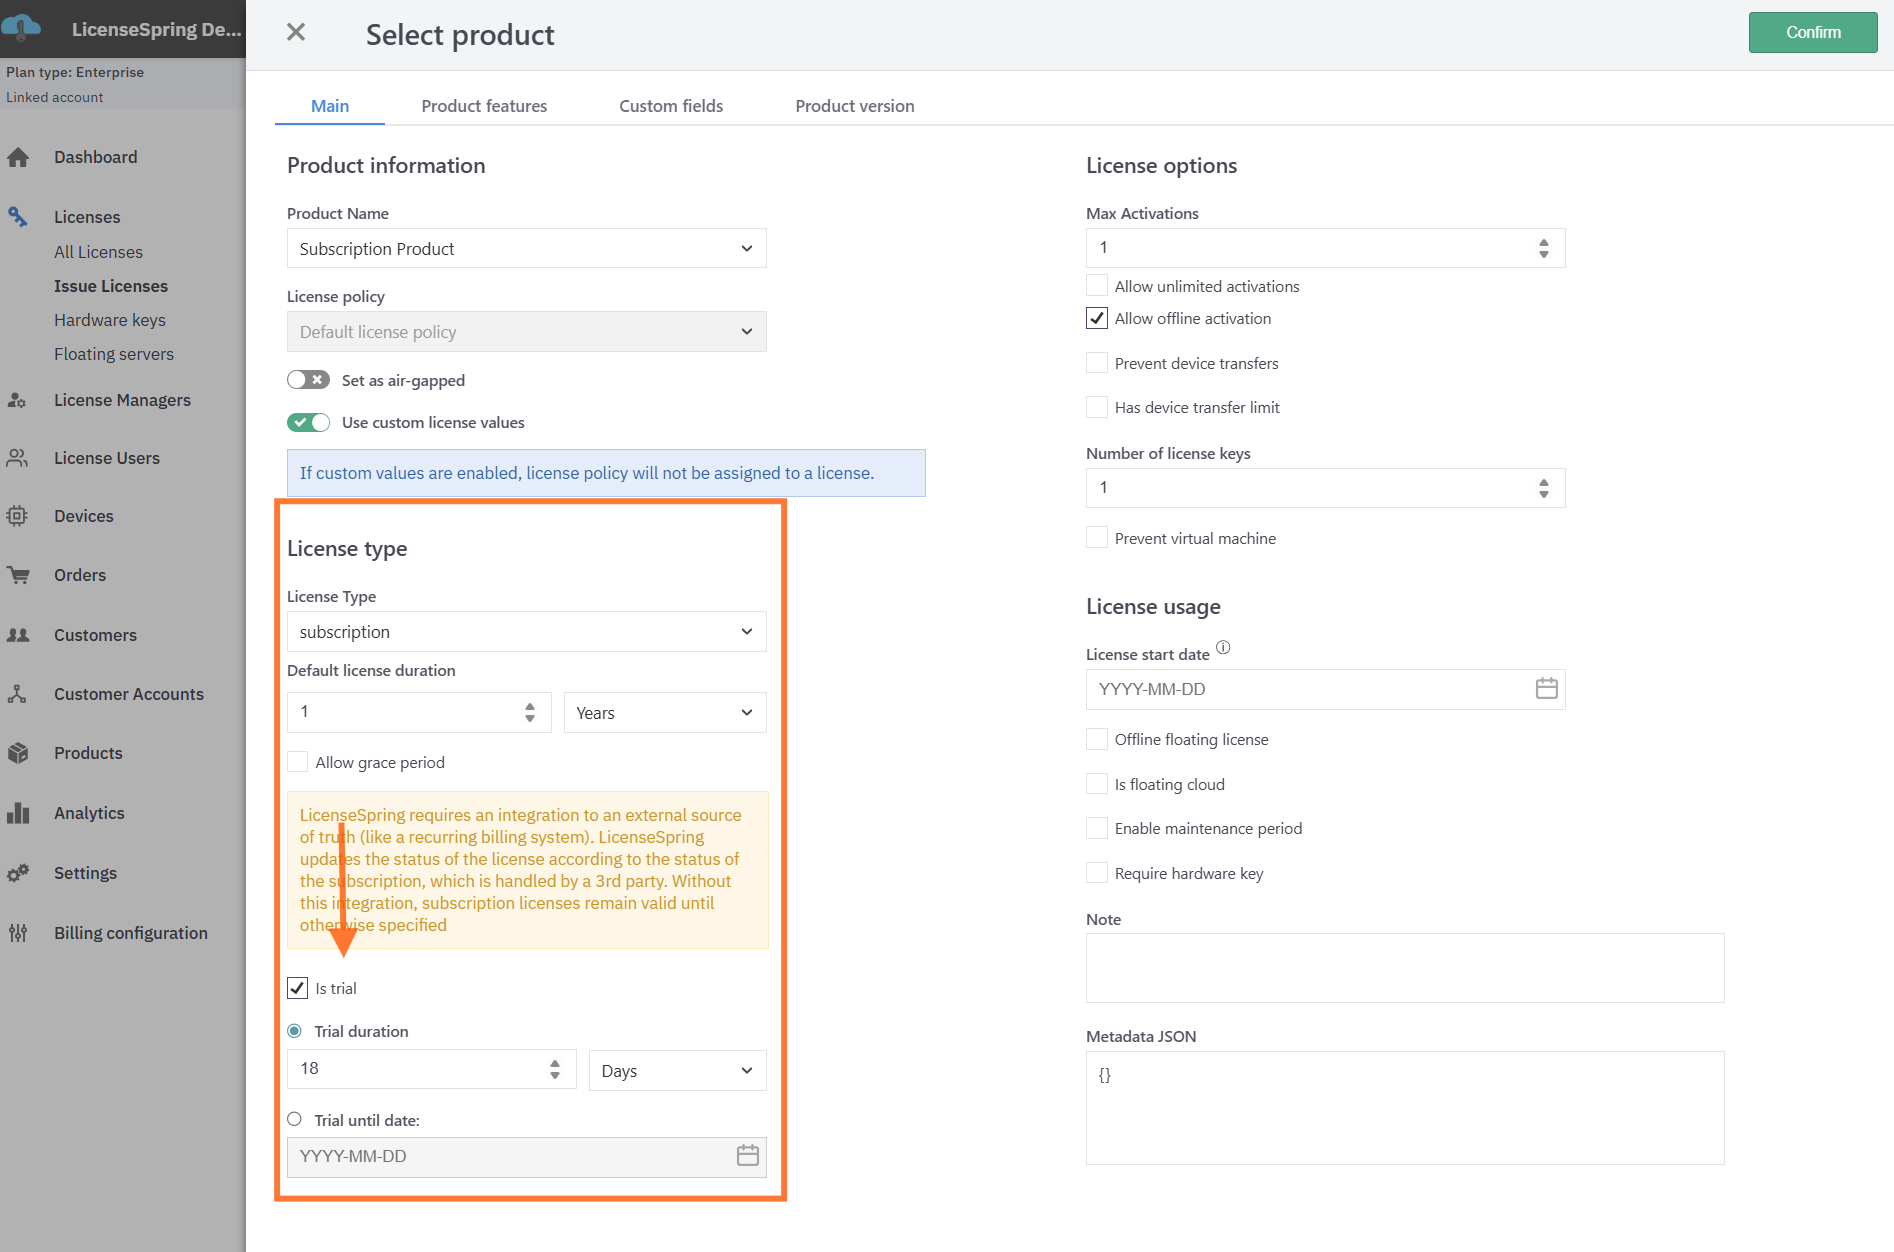
Task: Uncheck the Allow offline activation checkbox
Action: coord(1097,318)
